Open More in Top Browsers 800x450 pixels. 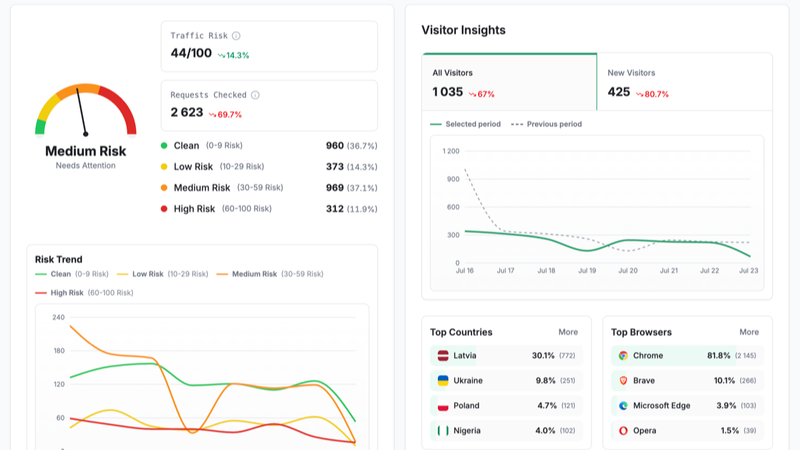(x=749, y=332)
